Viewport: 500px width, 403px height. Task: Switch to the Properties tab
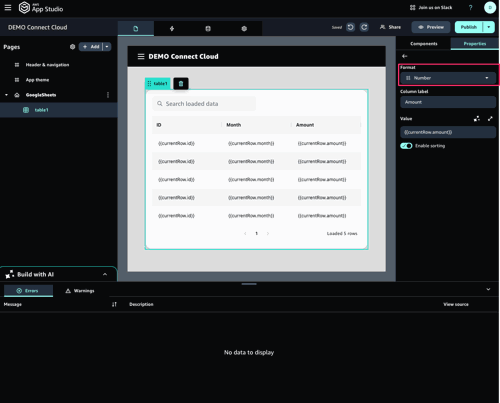(475, 44)
